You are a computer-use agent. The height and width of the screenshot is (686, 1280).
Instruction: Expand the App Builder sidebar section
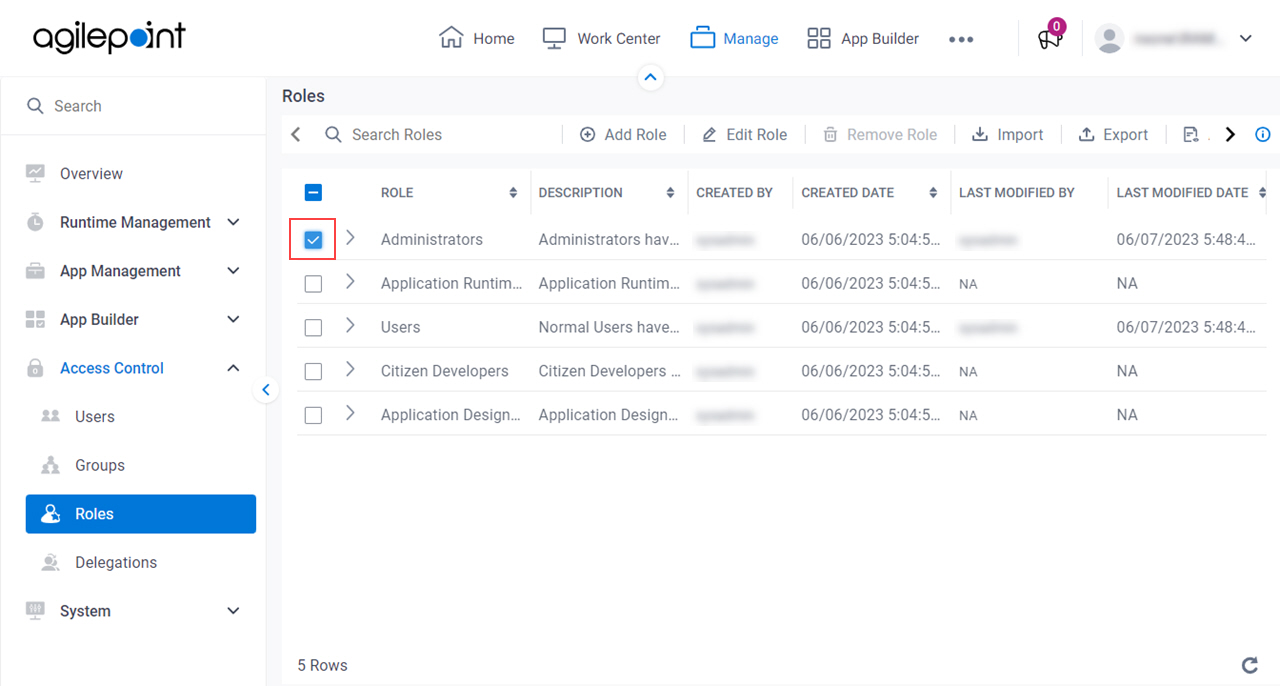click(233, 319)
